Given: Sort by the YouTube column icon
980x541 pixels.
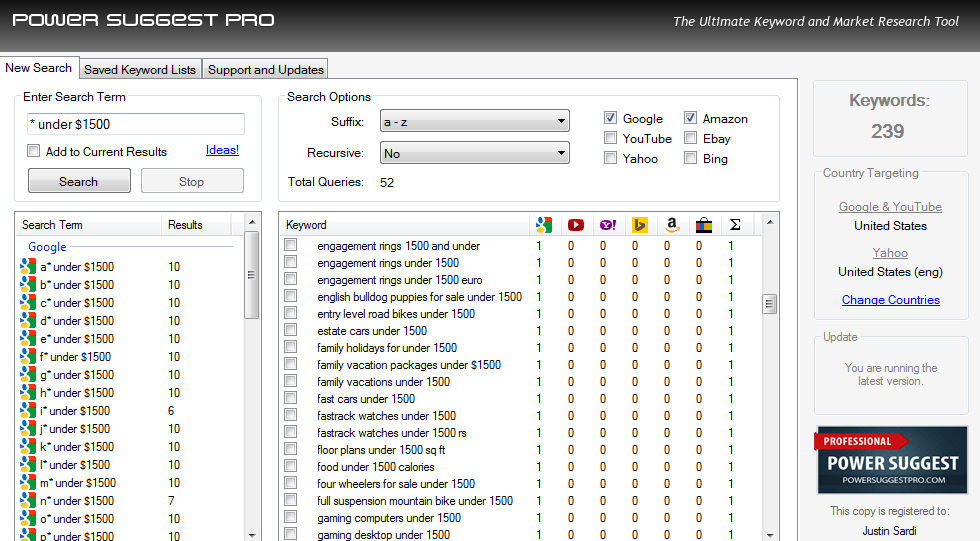Looking at the screenshot, I should [576, 225].
